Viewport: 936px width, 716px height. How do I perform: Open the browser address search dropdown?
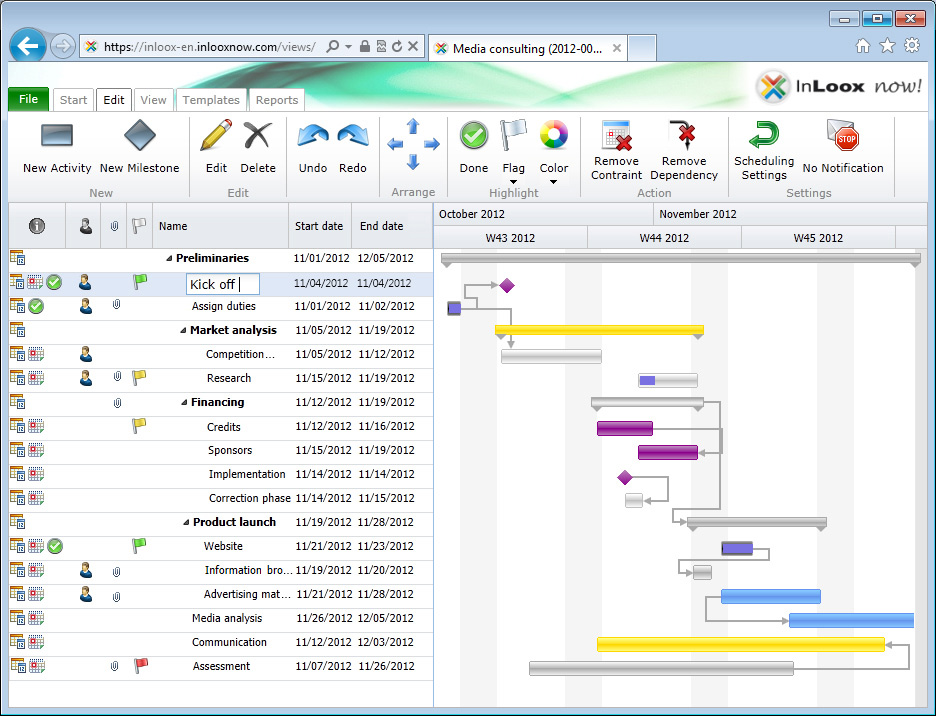pyautogui.click(x=348, y=47)
